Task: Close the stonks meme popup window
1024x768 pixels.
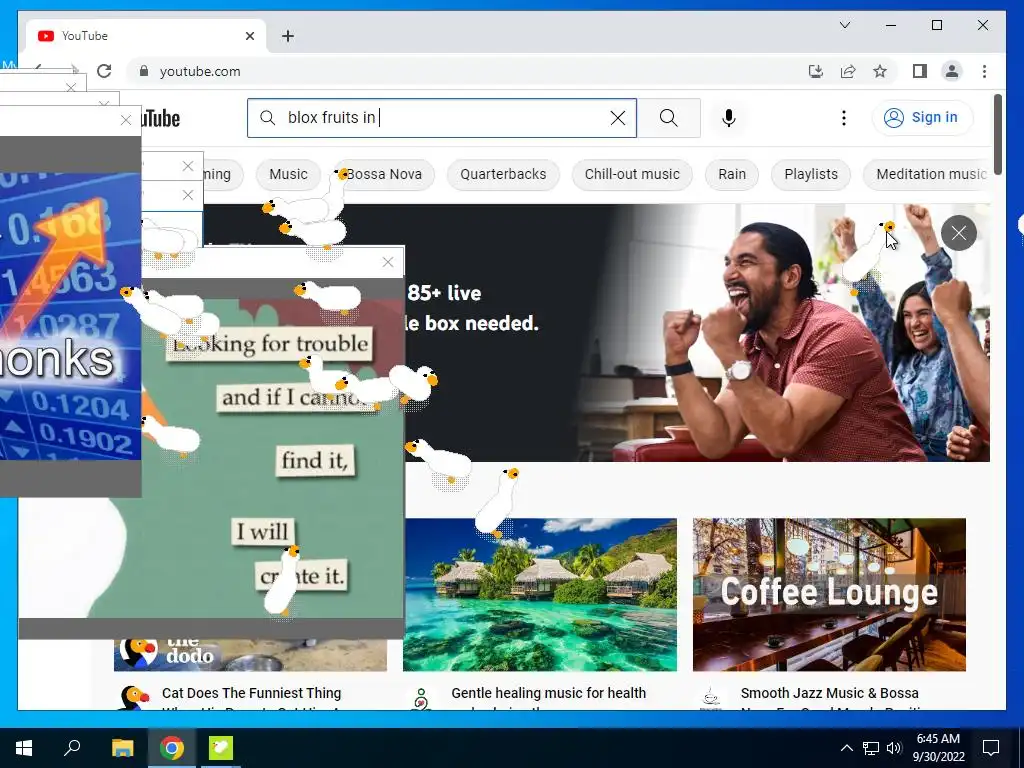Action: pyautogui.click(x=125, y=120)
